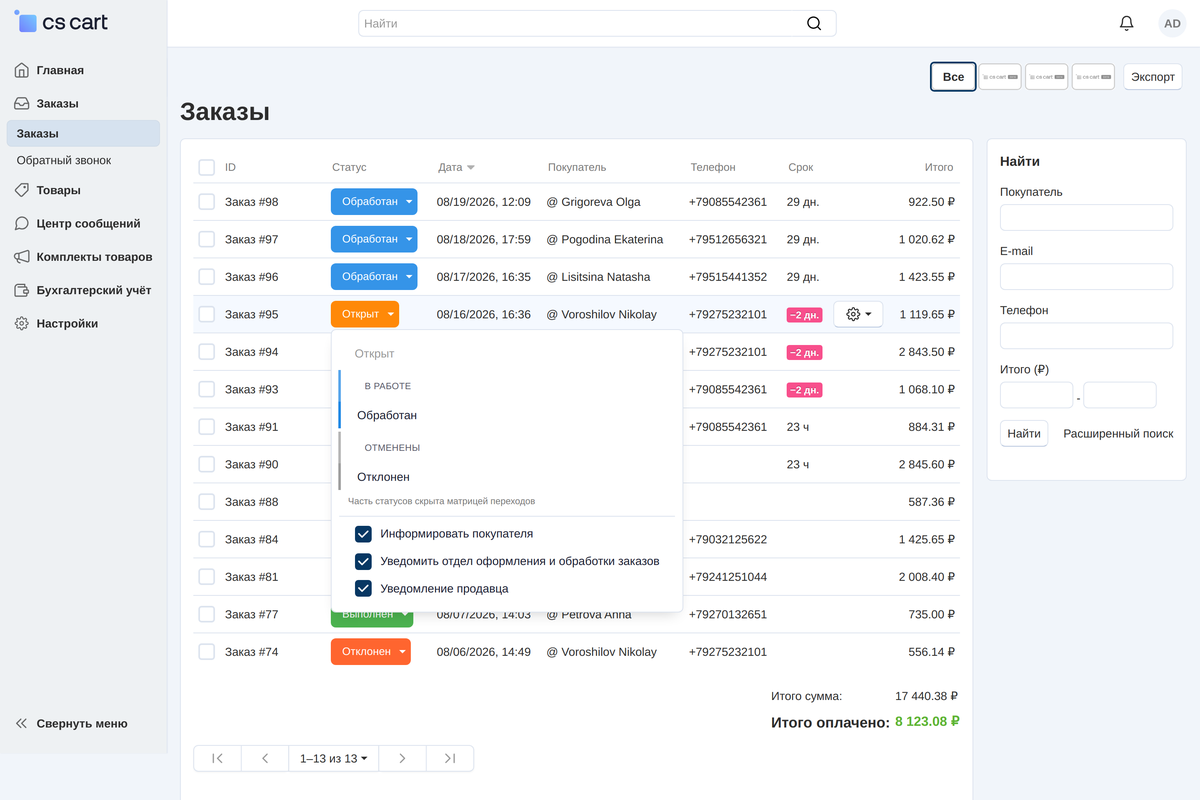Uncheck Информировать покупателя
This screenshot has width=1200, height=800.
click(364, 534)
